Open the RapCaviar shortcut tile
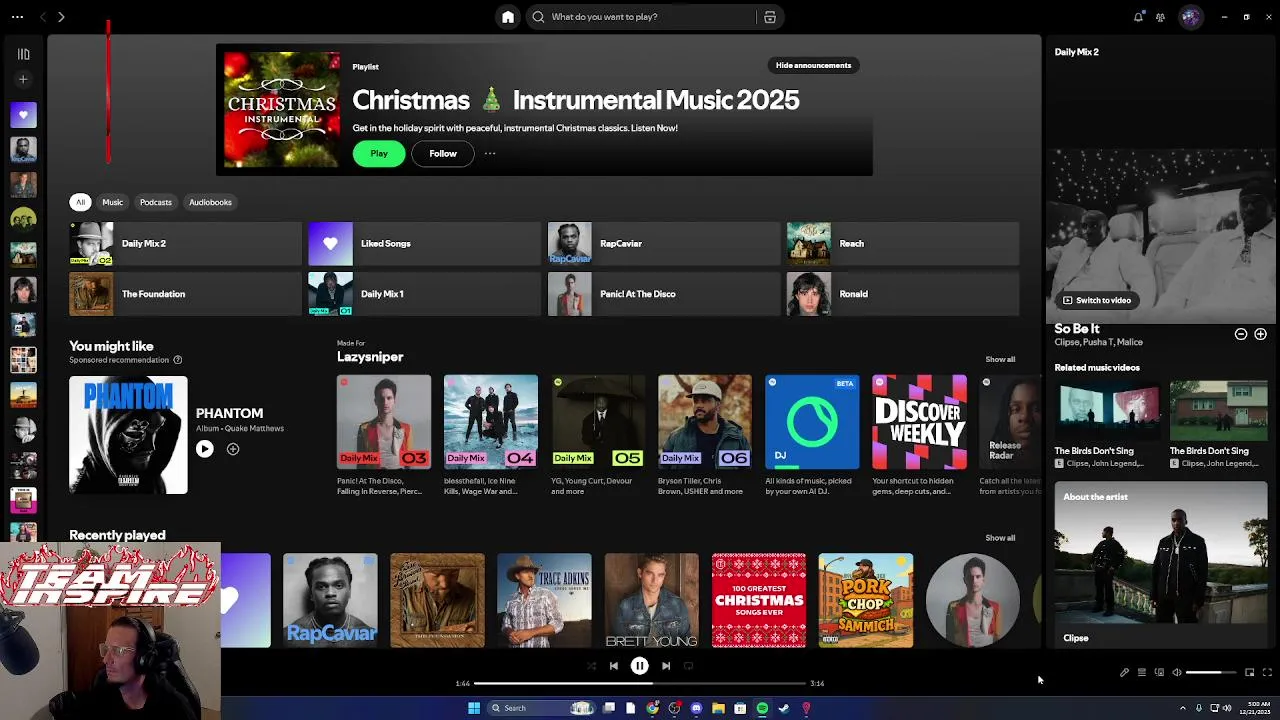The image size is (1280, 720). [x=663, y=244]
